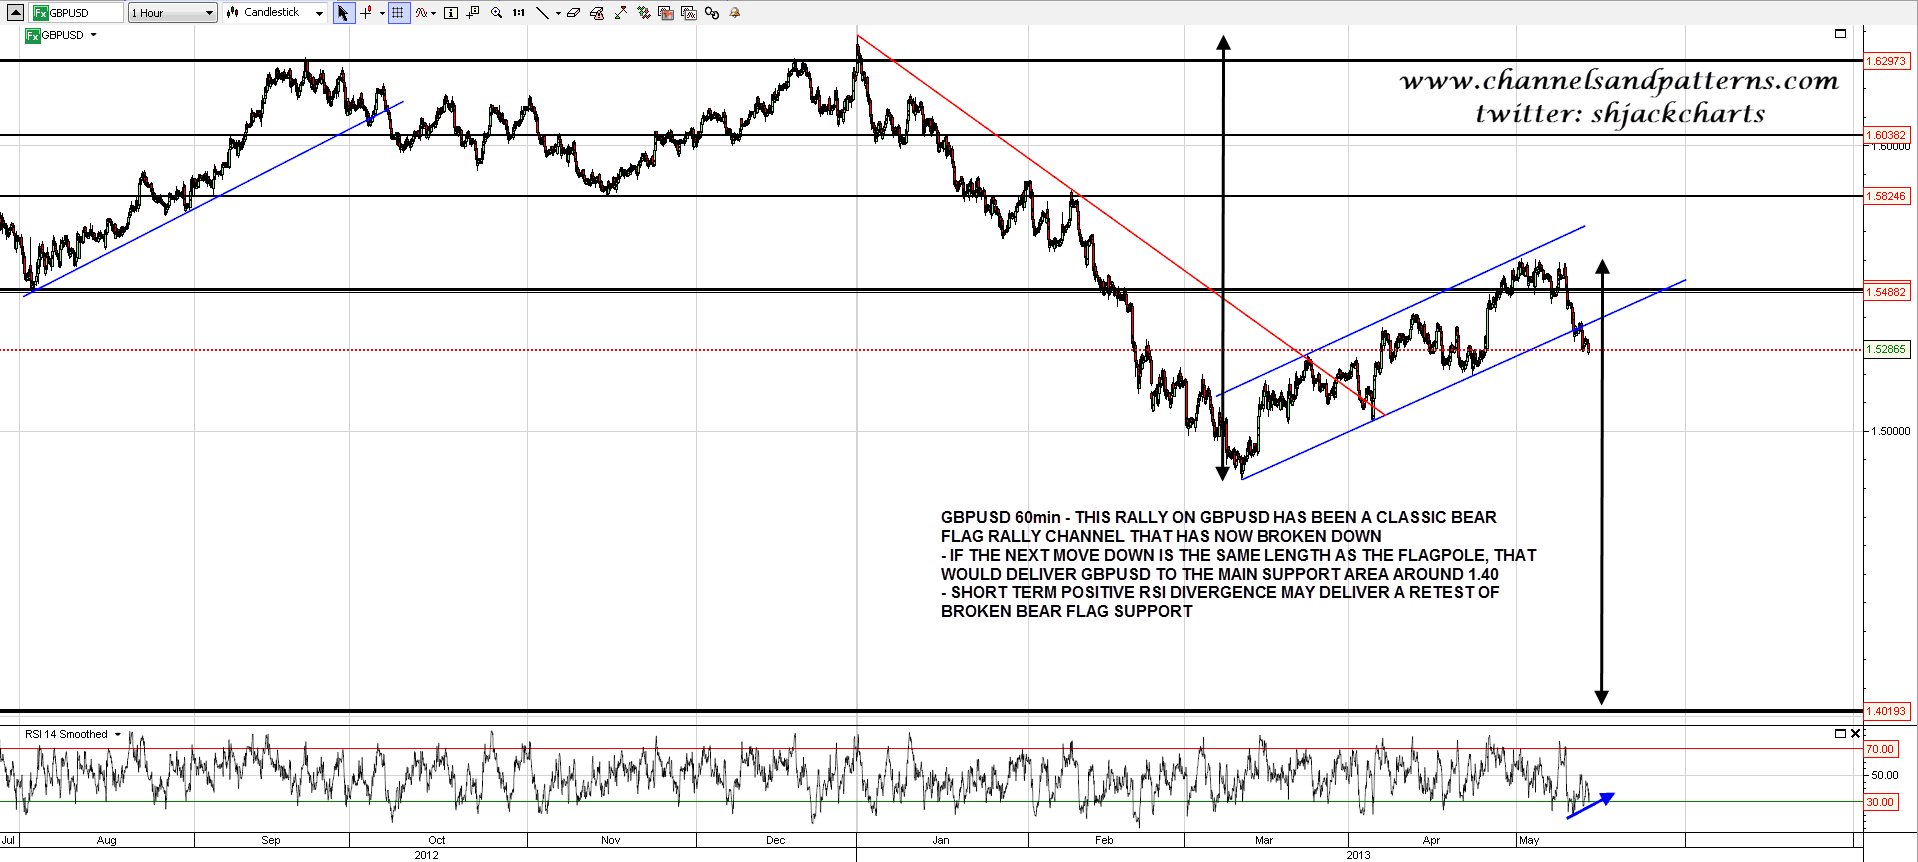Activate the crosshair cursor tool
This screenshot has width=1918, height=862.
367,13
